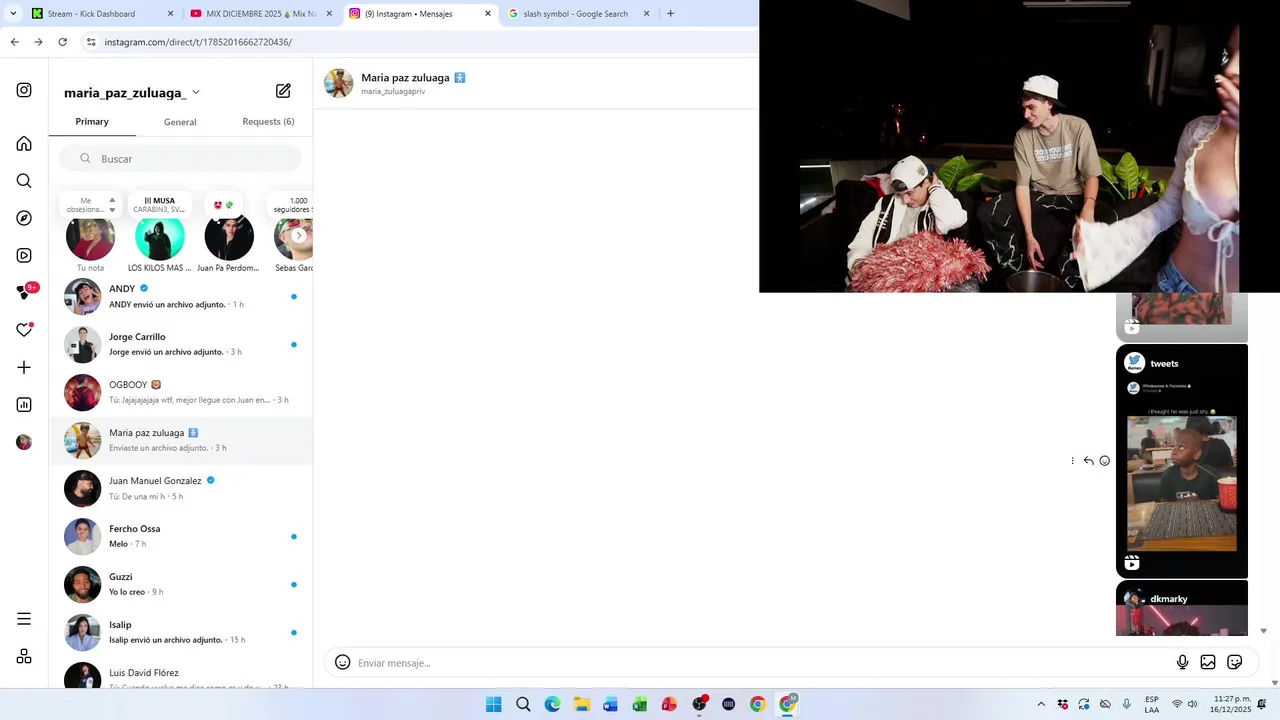
Task: Click address bar URL
Action: [198, 42]
